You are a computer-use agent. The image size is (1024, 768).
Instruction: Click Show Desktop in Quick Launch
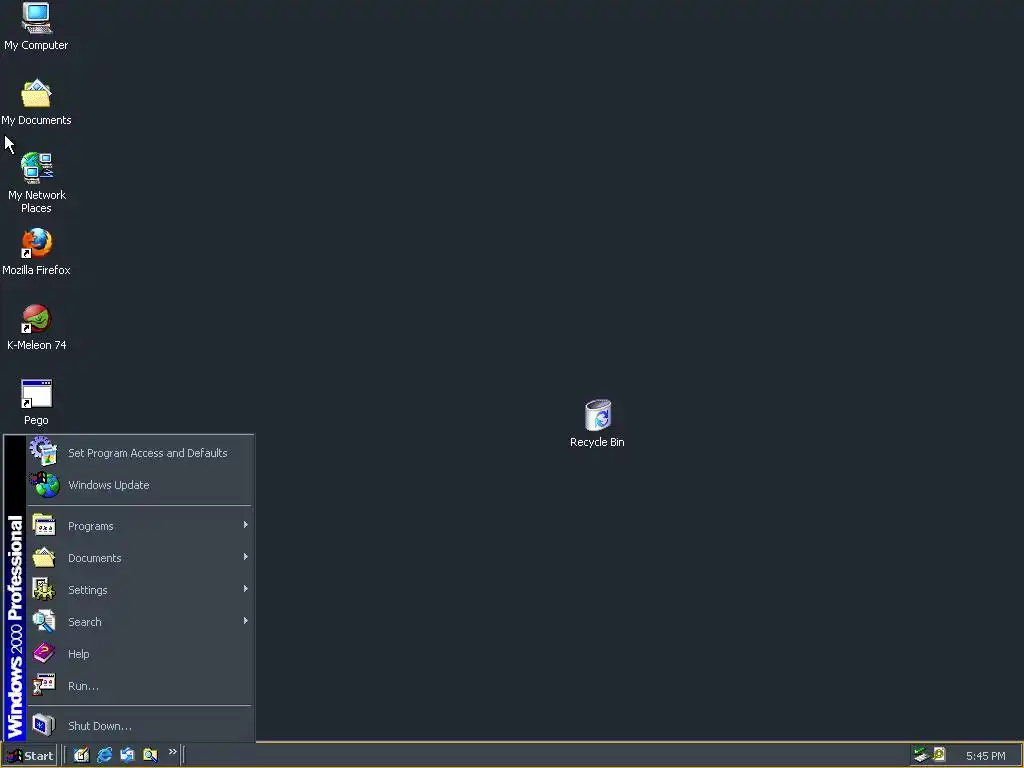coord(81,755)
